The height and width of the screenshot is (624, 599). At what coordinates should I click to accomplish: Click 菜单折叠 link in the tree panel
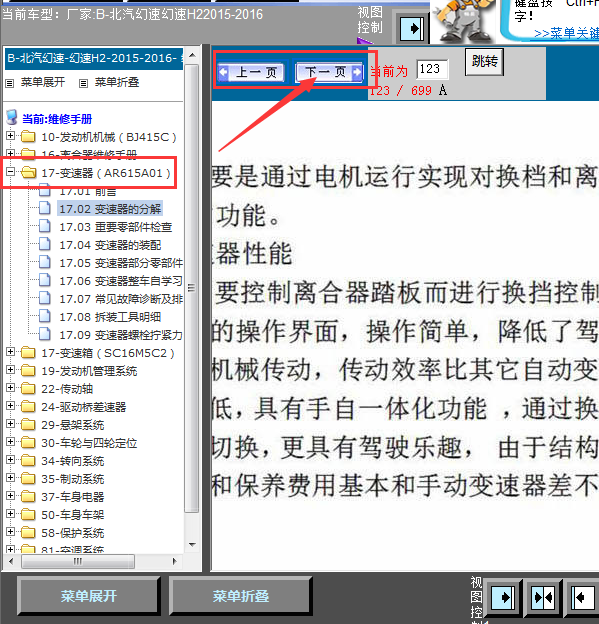point(117,82)
